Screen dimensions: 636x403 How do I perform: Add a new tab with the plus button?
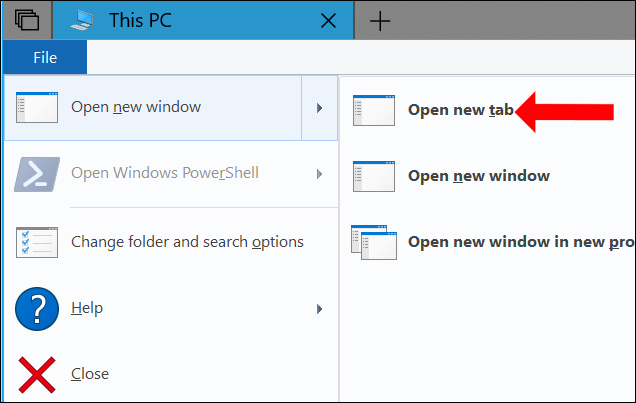coord(380,21)
